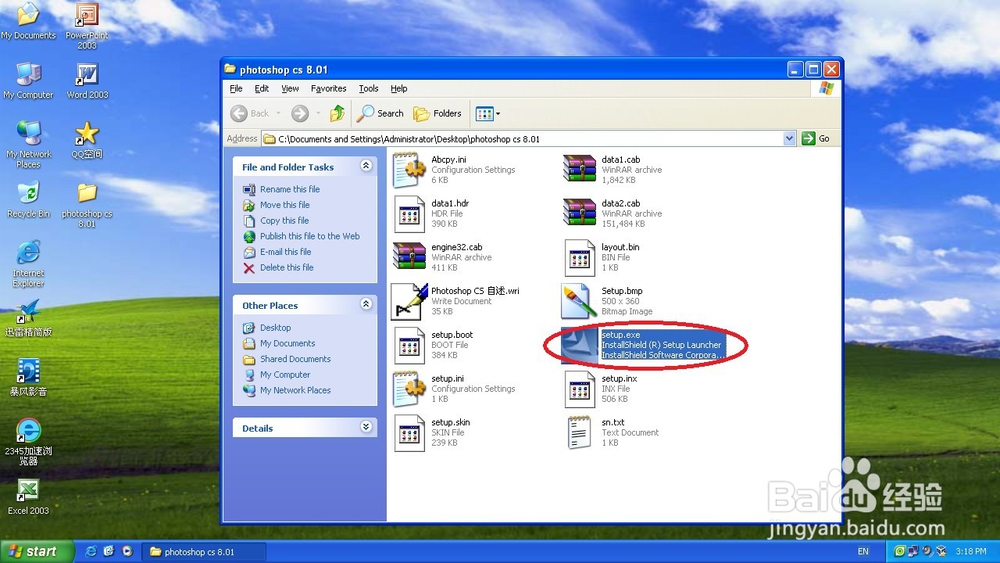This screenshot has height=563, width=1000.
Task: Collapse the Other Places panel
Action: (x=366, y=304)
